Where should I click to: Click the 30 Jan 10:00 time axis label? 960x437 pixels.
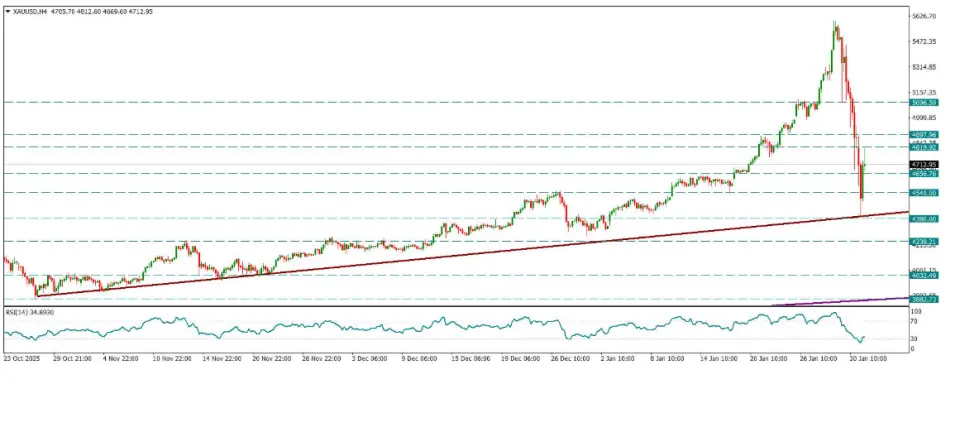click(862, 356)
